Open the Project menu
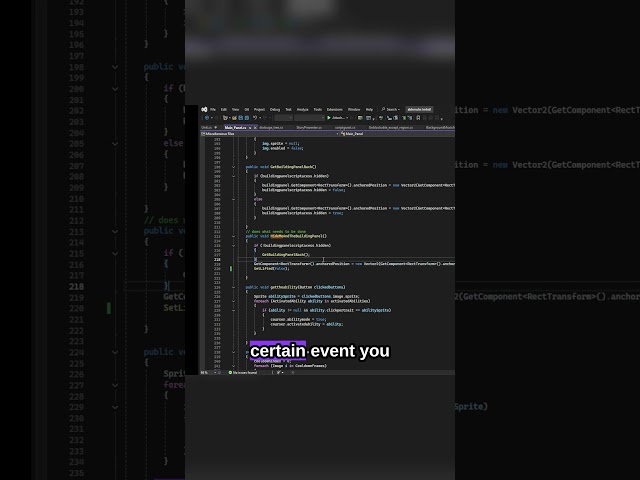This screenshot has height=480, width=640. (x=259, y=109)
